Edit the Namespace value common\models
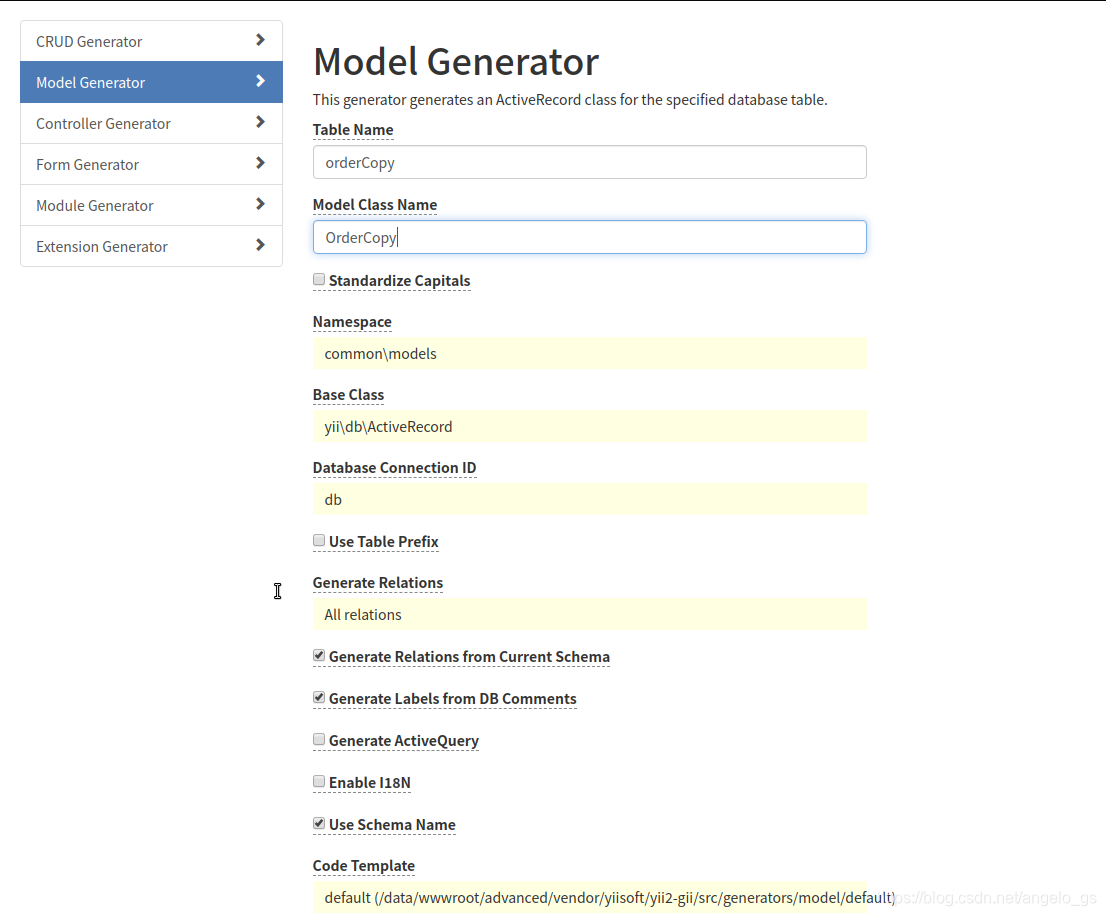The height and width of the screenshot is (916, 1106). point(590,353)
